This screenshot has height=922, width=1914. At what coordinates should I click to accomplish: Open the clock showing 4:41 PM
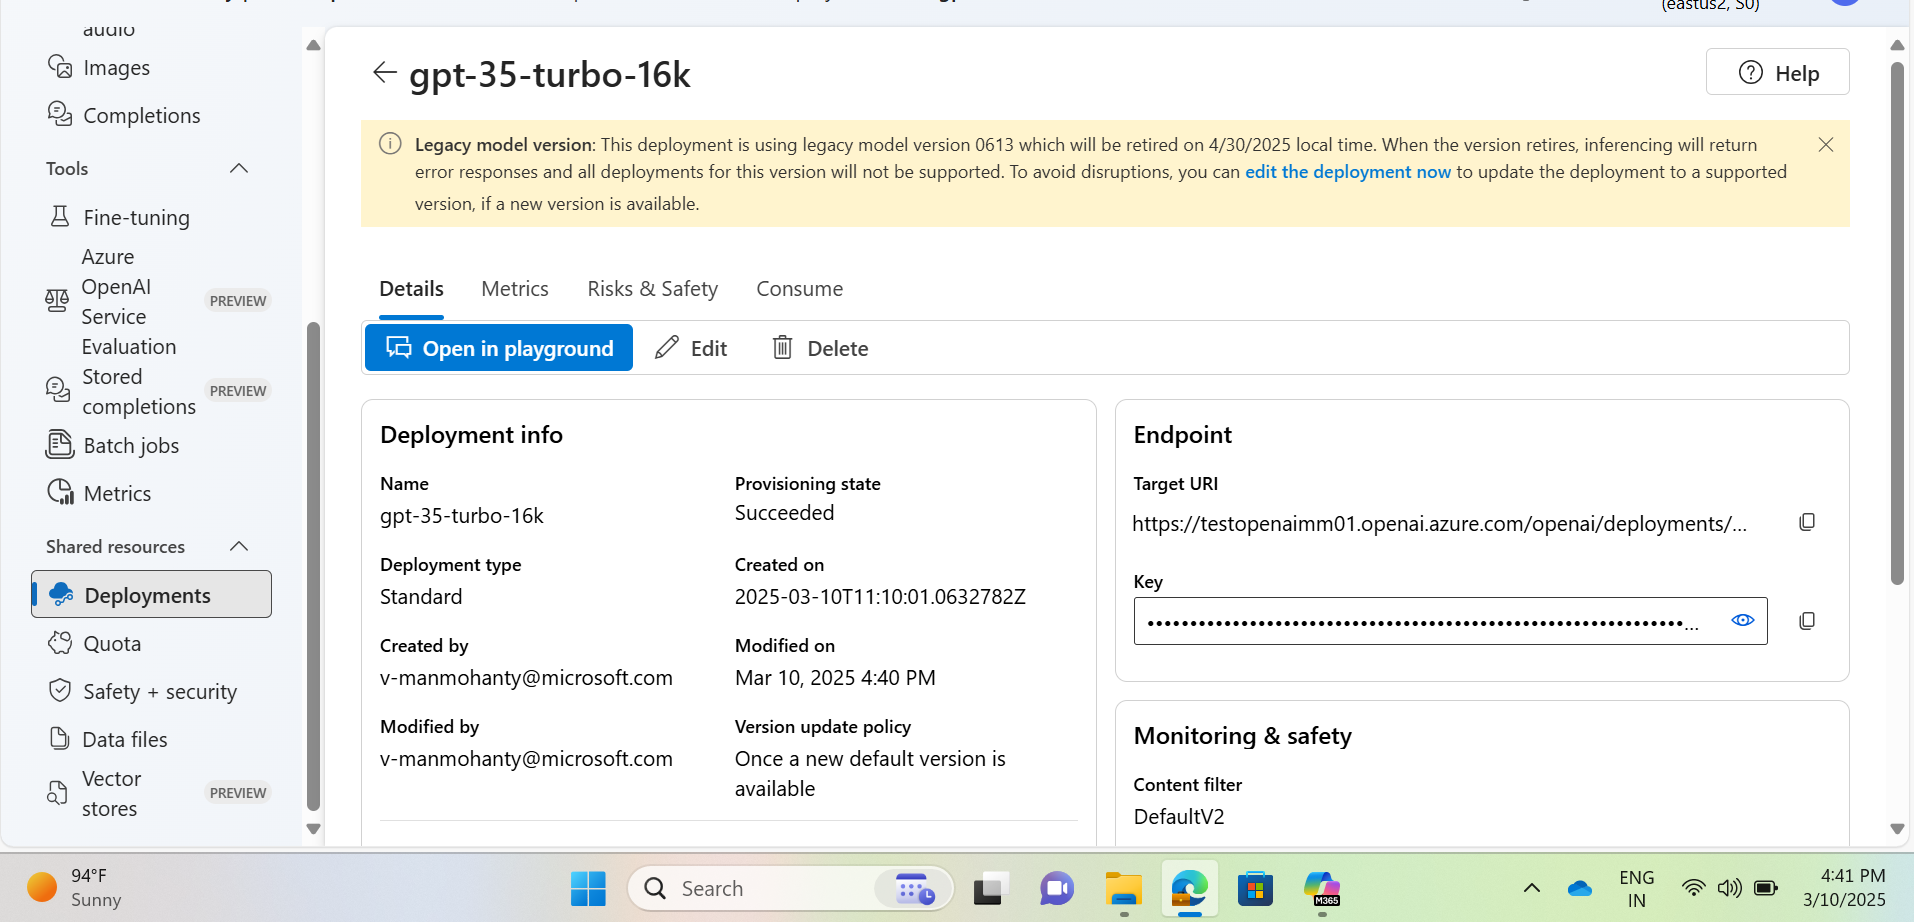tap(1844, 888)
